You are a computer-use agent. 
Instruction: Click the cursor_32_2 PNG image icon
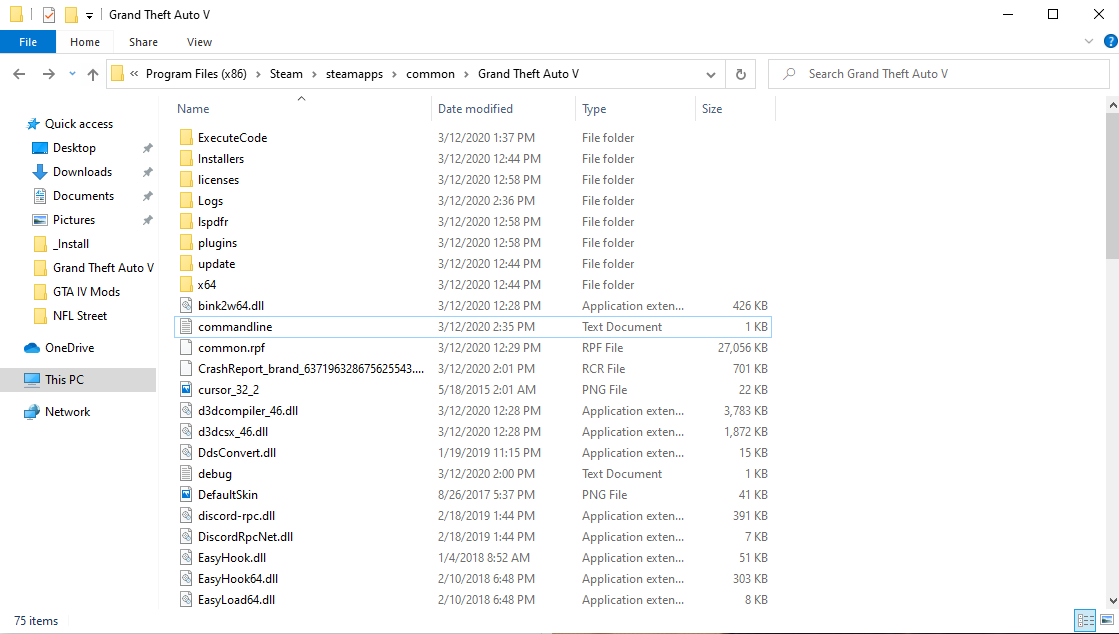[186, 390]
